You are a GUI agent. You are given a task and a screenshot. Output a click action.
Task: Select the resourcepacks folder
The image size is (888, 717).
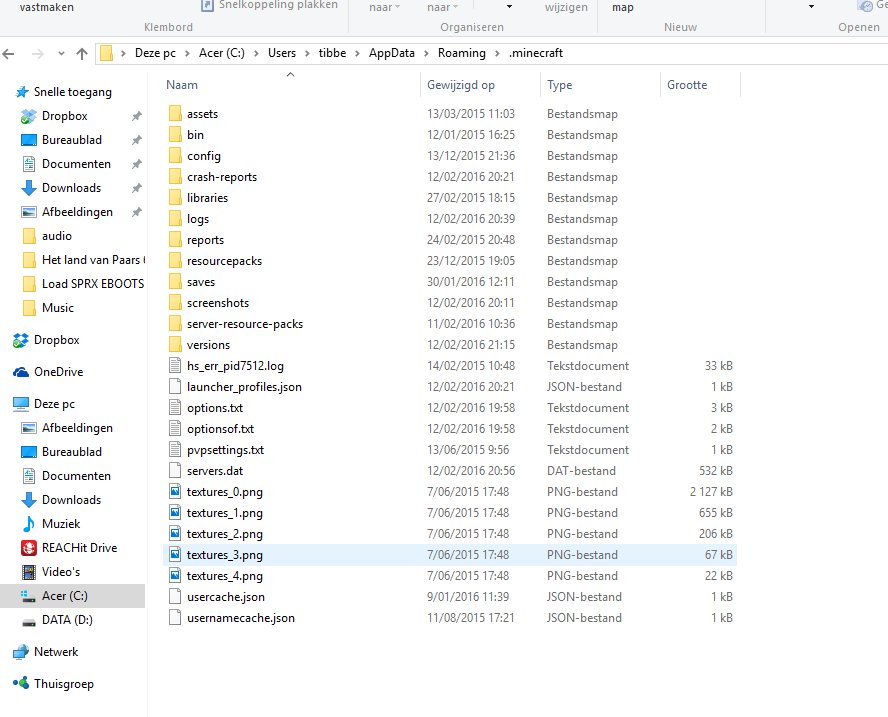pos(224,261)
